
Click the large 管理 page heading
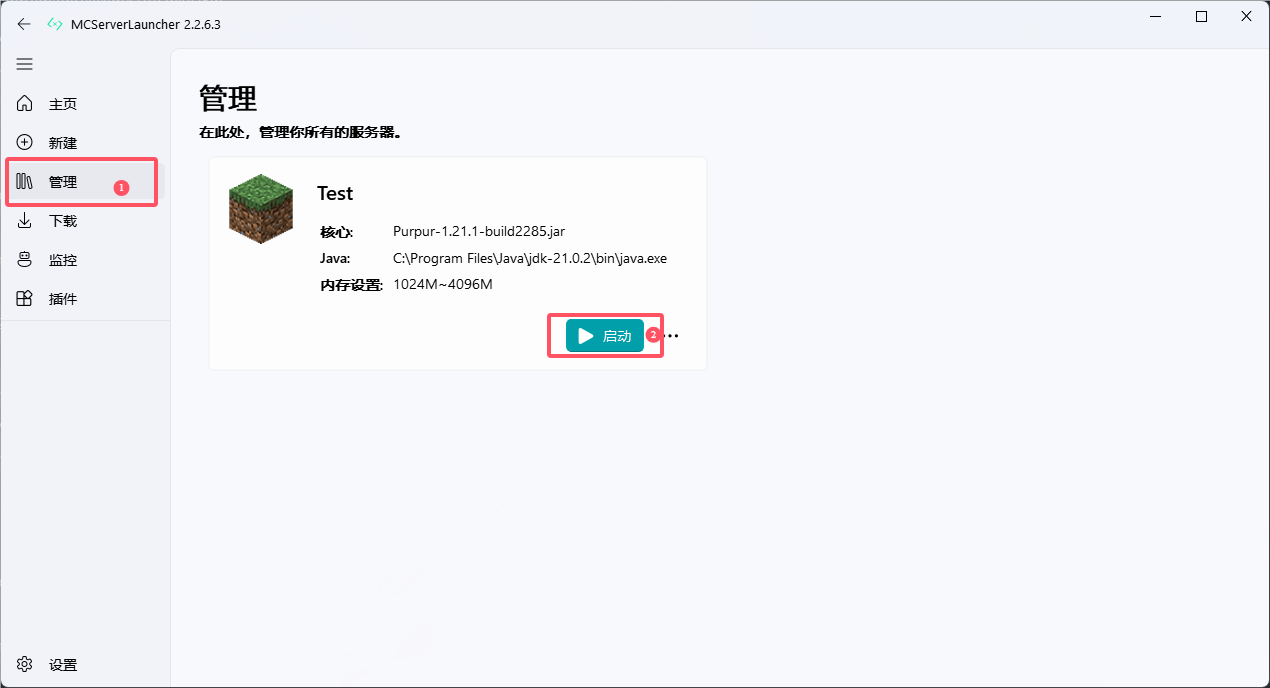point(228,98)
